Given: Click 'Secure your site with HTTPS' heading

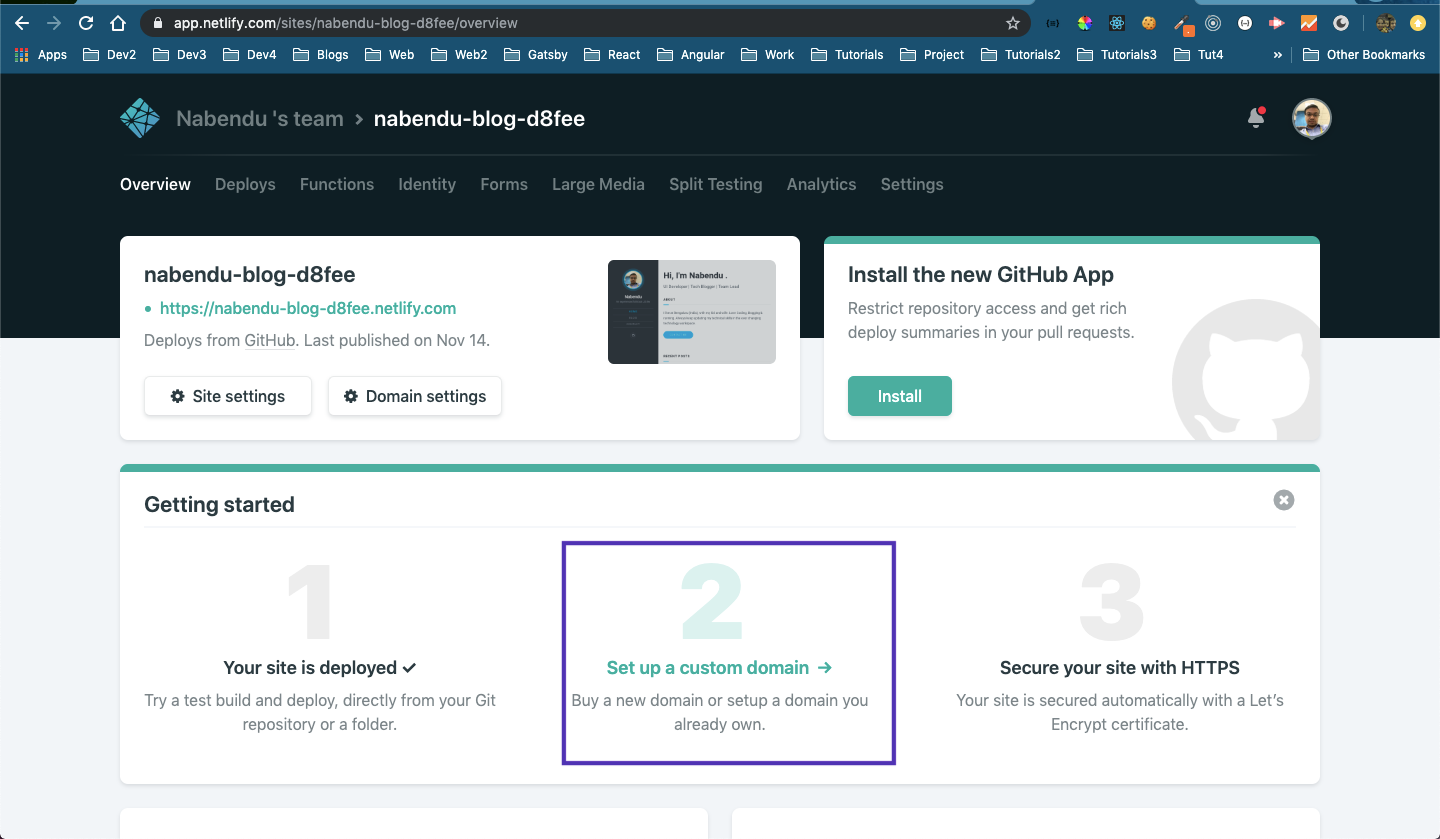Looking at the screenshot, I should pyautogui.click(x=1120, y=667).
